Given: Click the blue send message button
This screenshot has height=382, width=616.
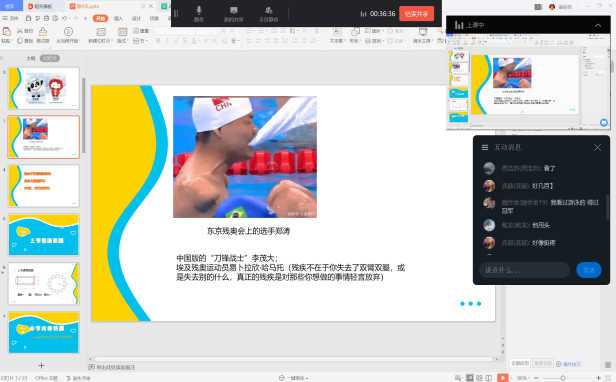Looking at the screenshot, I should pos(588,270).
